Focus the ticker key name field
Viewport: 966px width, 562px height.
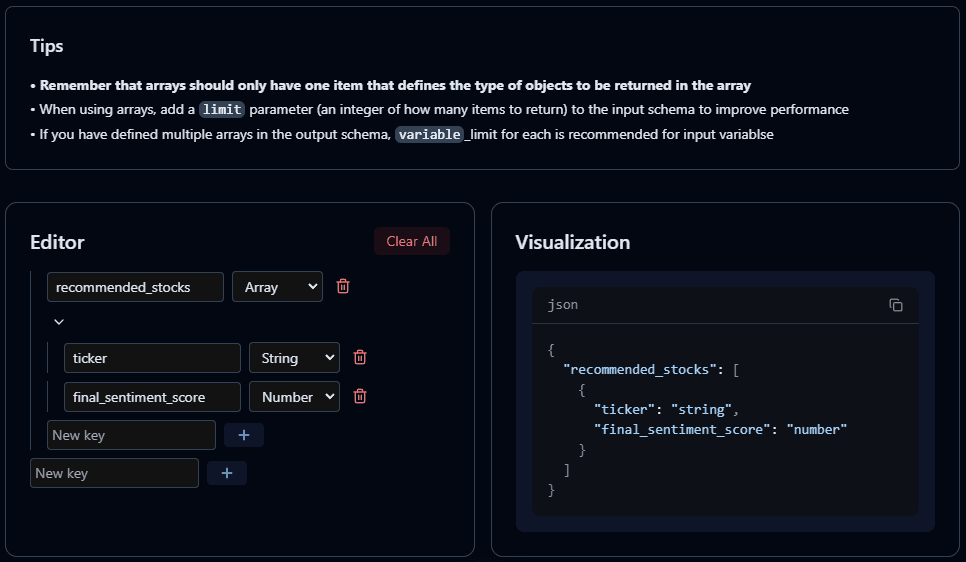coord(152,358)
